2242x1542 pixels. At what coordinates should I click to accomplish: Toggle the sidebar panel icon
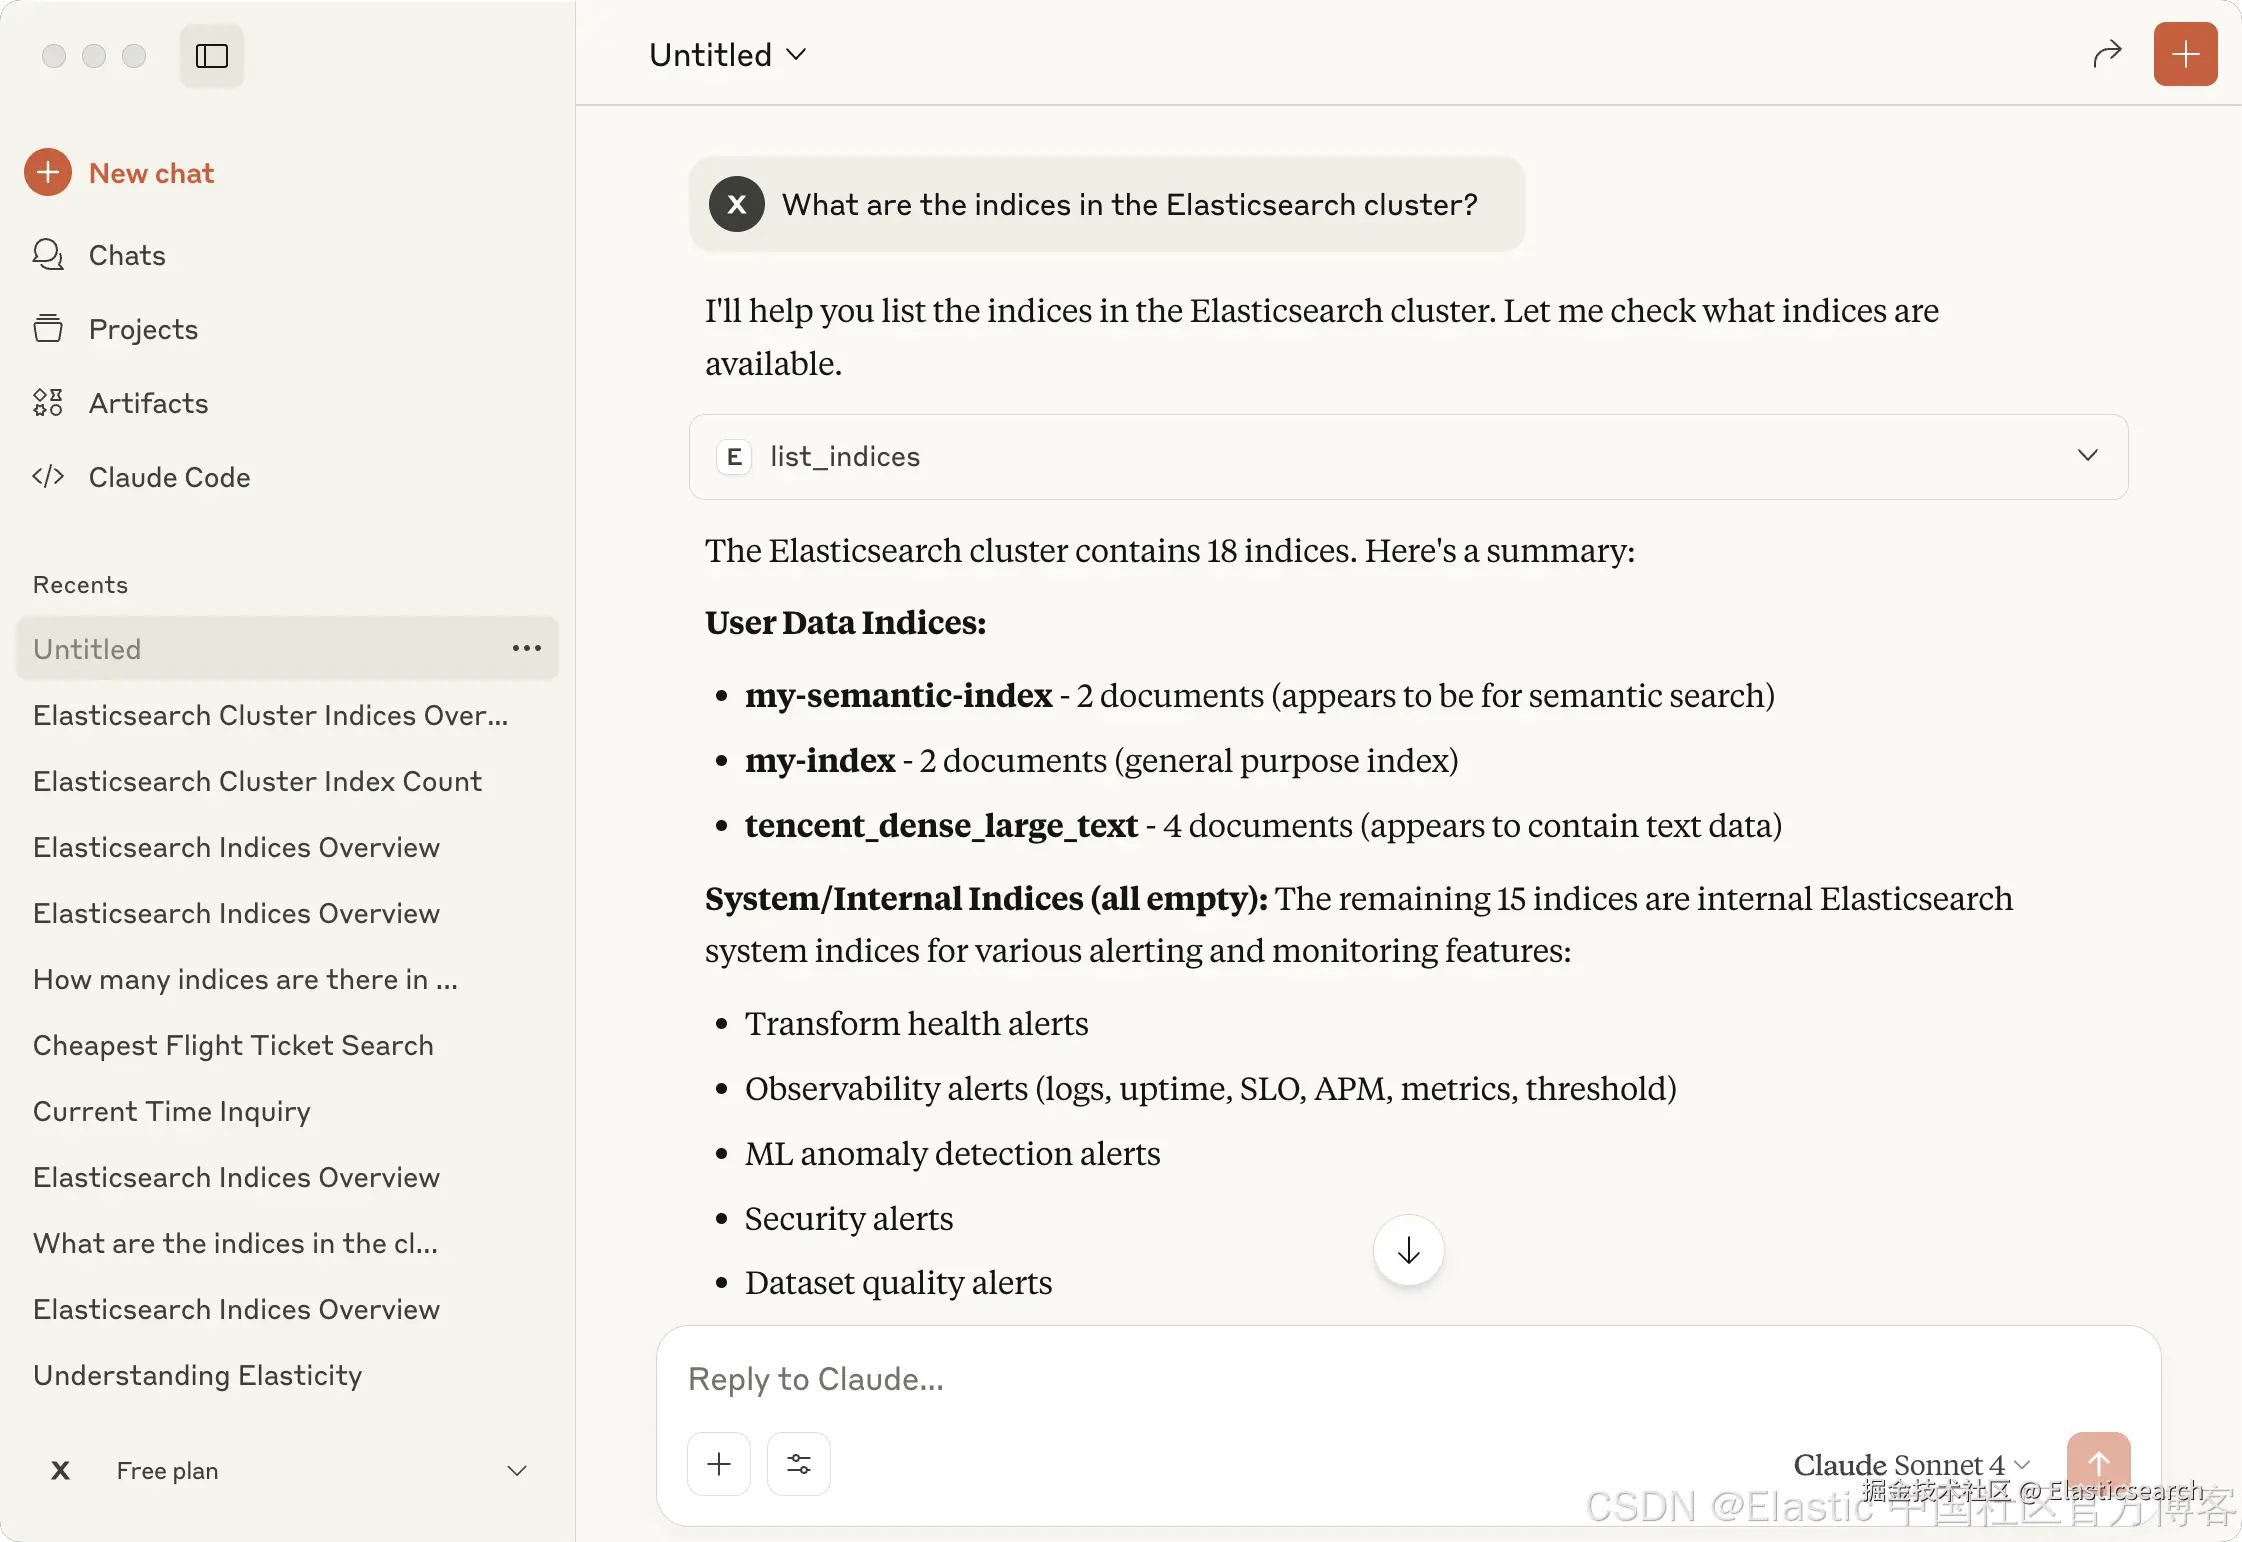point(212,56)
